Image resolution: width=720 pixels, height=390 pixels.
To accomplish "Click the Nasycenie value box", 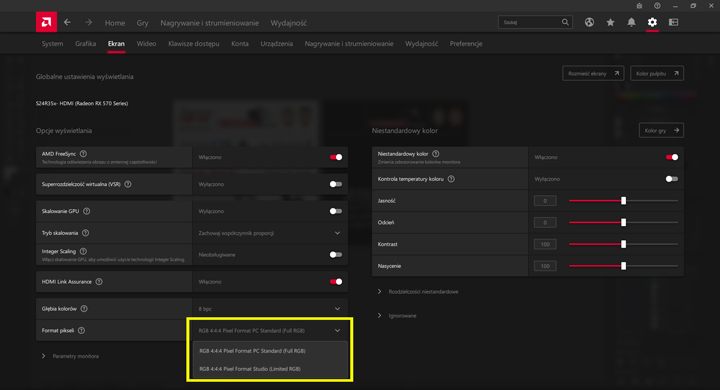I will coord(545,266).
